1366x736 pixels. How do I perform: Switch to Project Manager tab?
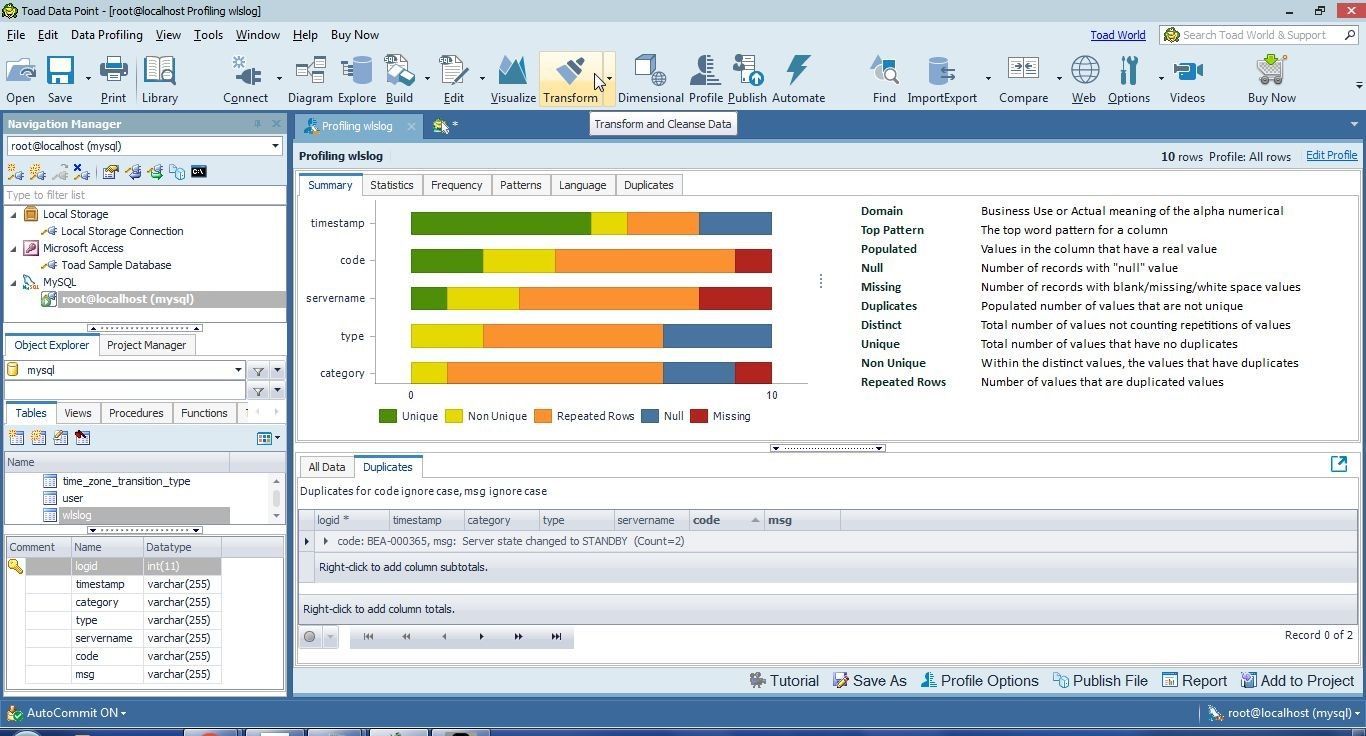point(146,345)
